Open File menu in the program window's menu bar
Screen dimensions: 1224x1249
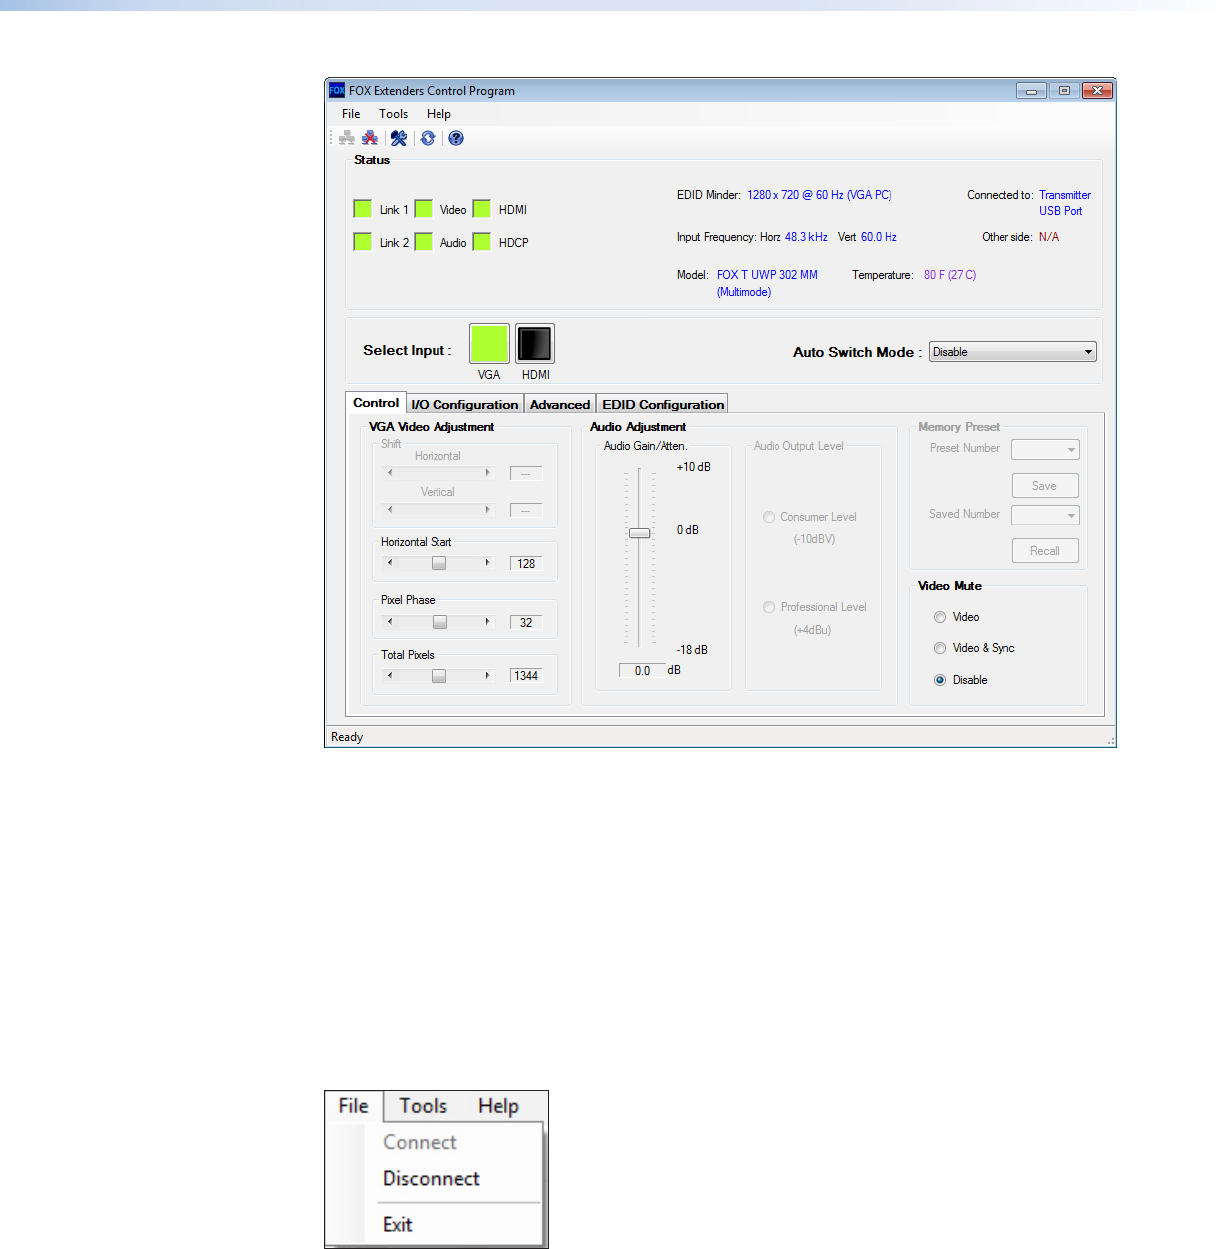(351, 114)
